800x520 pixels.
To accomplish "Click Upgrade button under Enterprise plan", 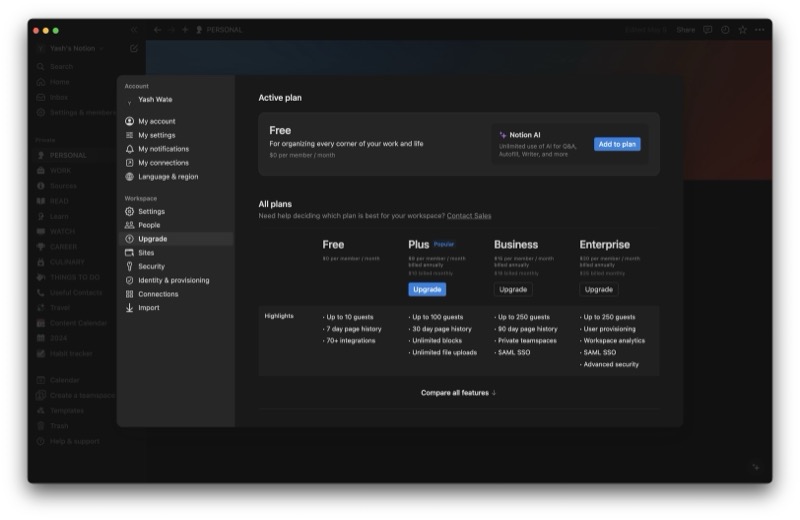I will pyautogui.click(x=598, y=289).
